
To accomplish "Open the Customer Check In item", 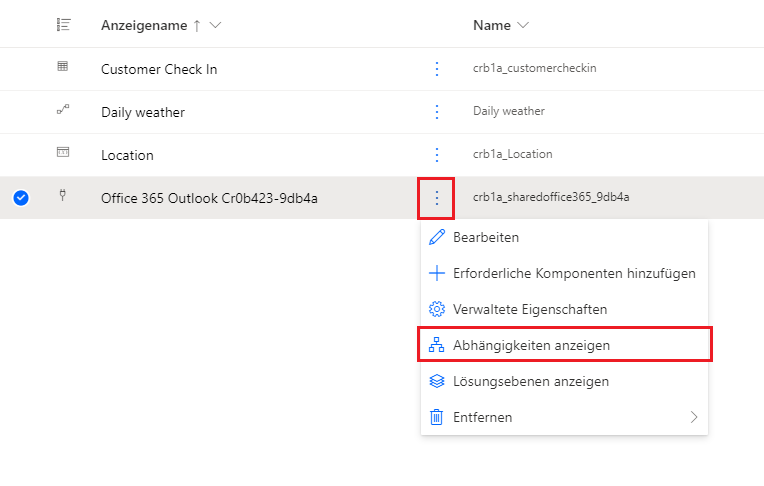I will (159, 69).
